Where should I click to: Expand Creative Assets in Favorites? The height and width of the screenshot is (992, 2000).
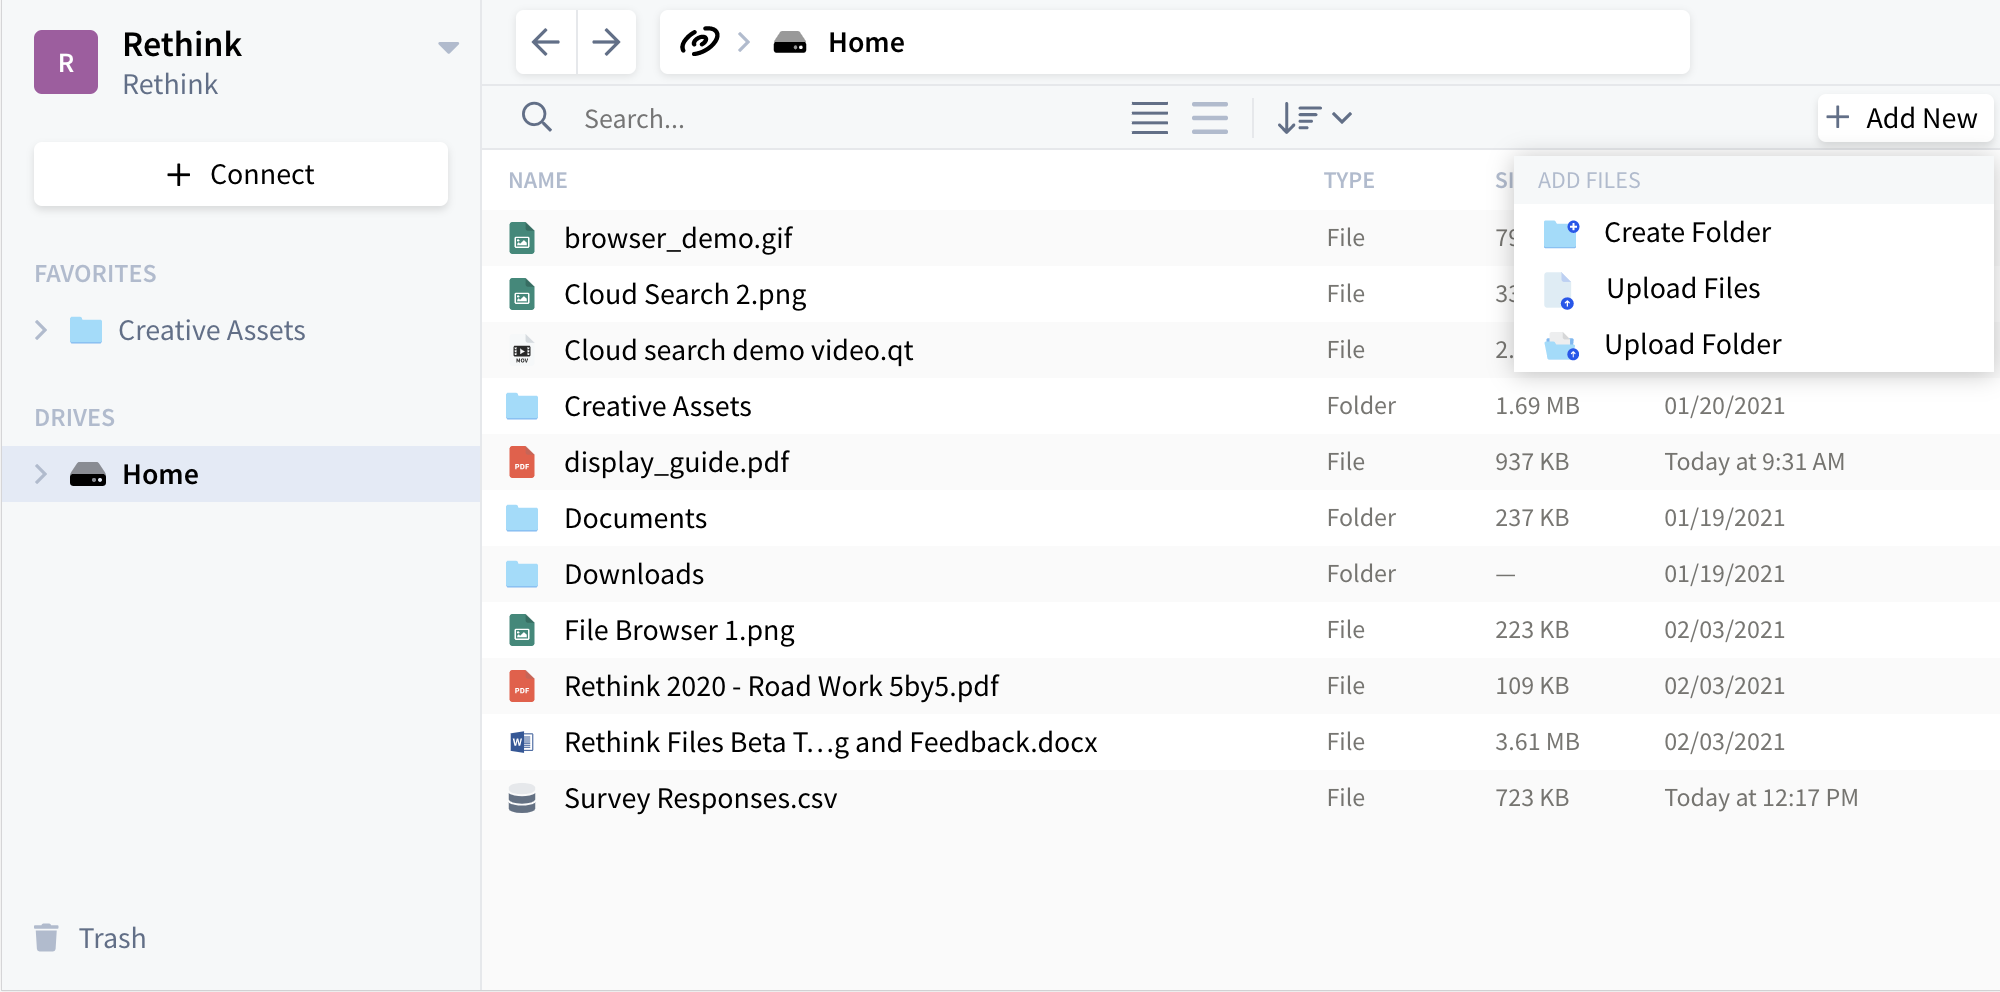(x=41, y=330)
